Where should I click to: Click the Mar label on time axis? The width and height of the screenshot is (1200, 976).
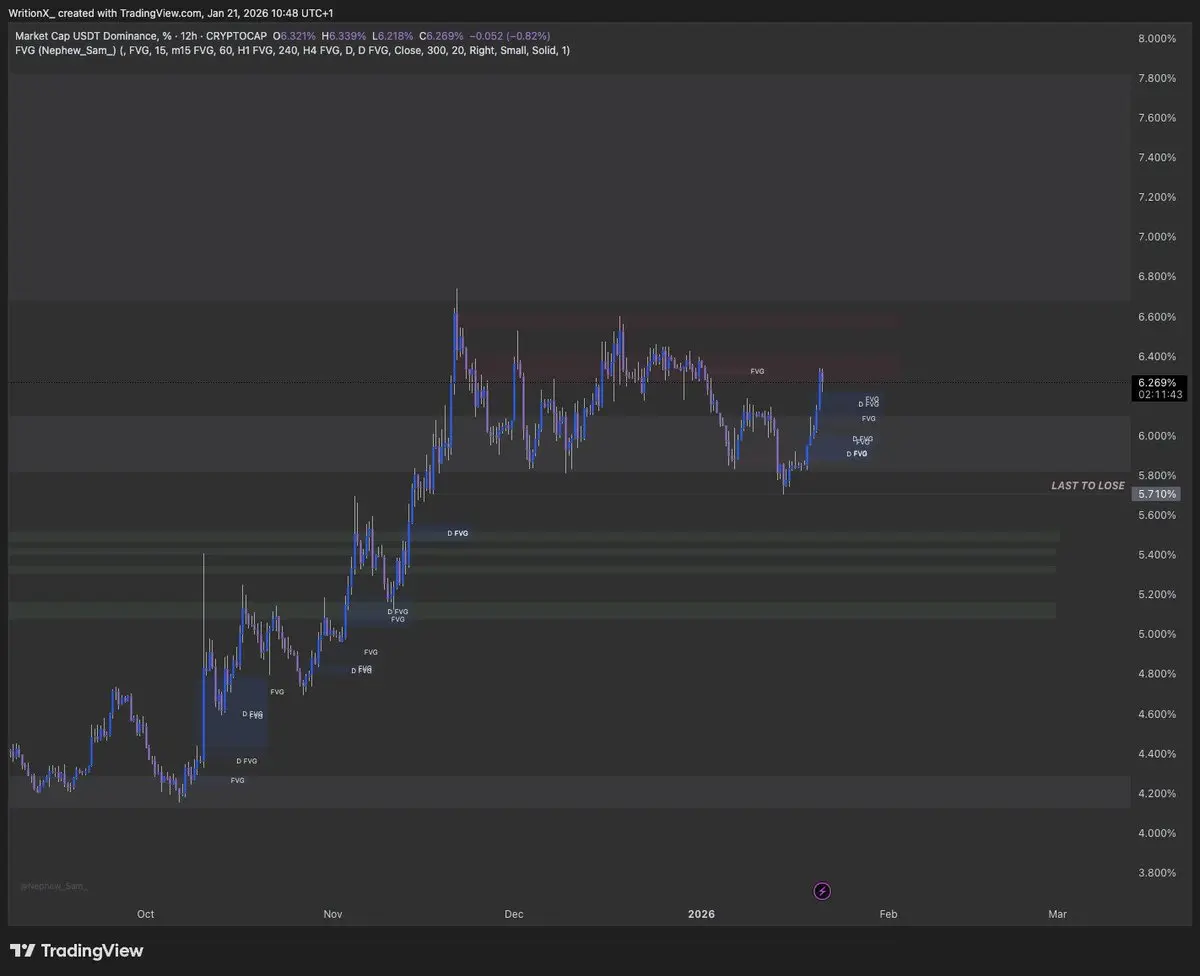[x=1057, y=914]
